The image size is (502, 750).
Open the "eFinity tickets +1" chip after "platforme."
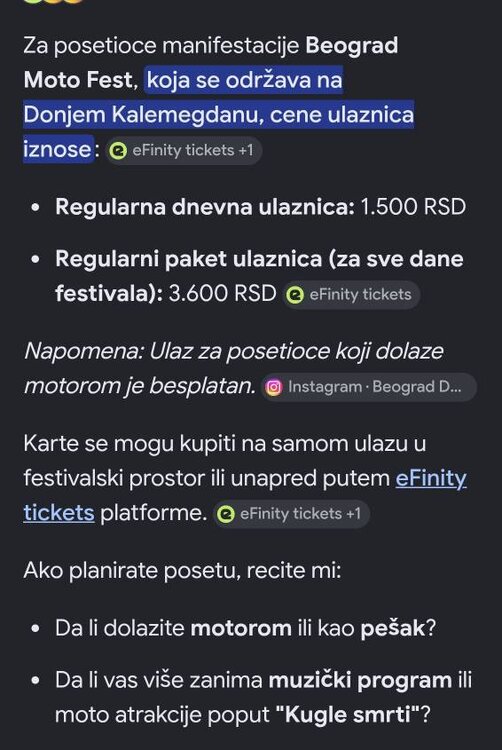(291, 514)
